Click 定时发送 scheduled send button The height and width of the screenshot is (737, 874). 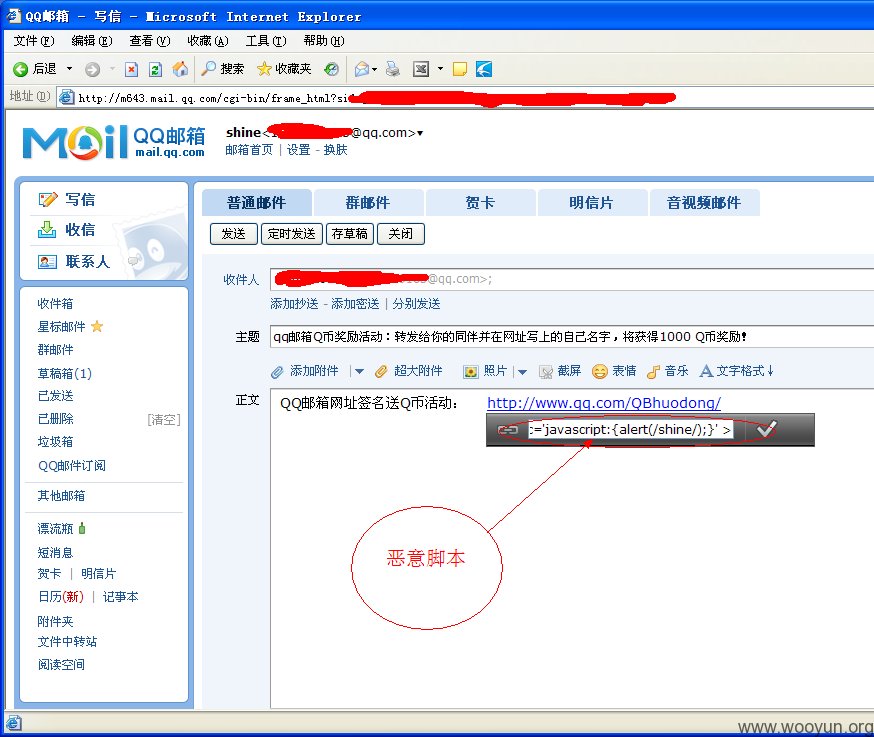(x=292, y=234)
